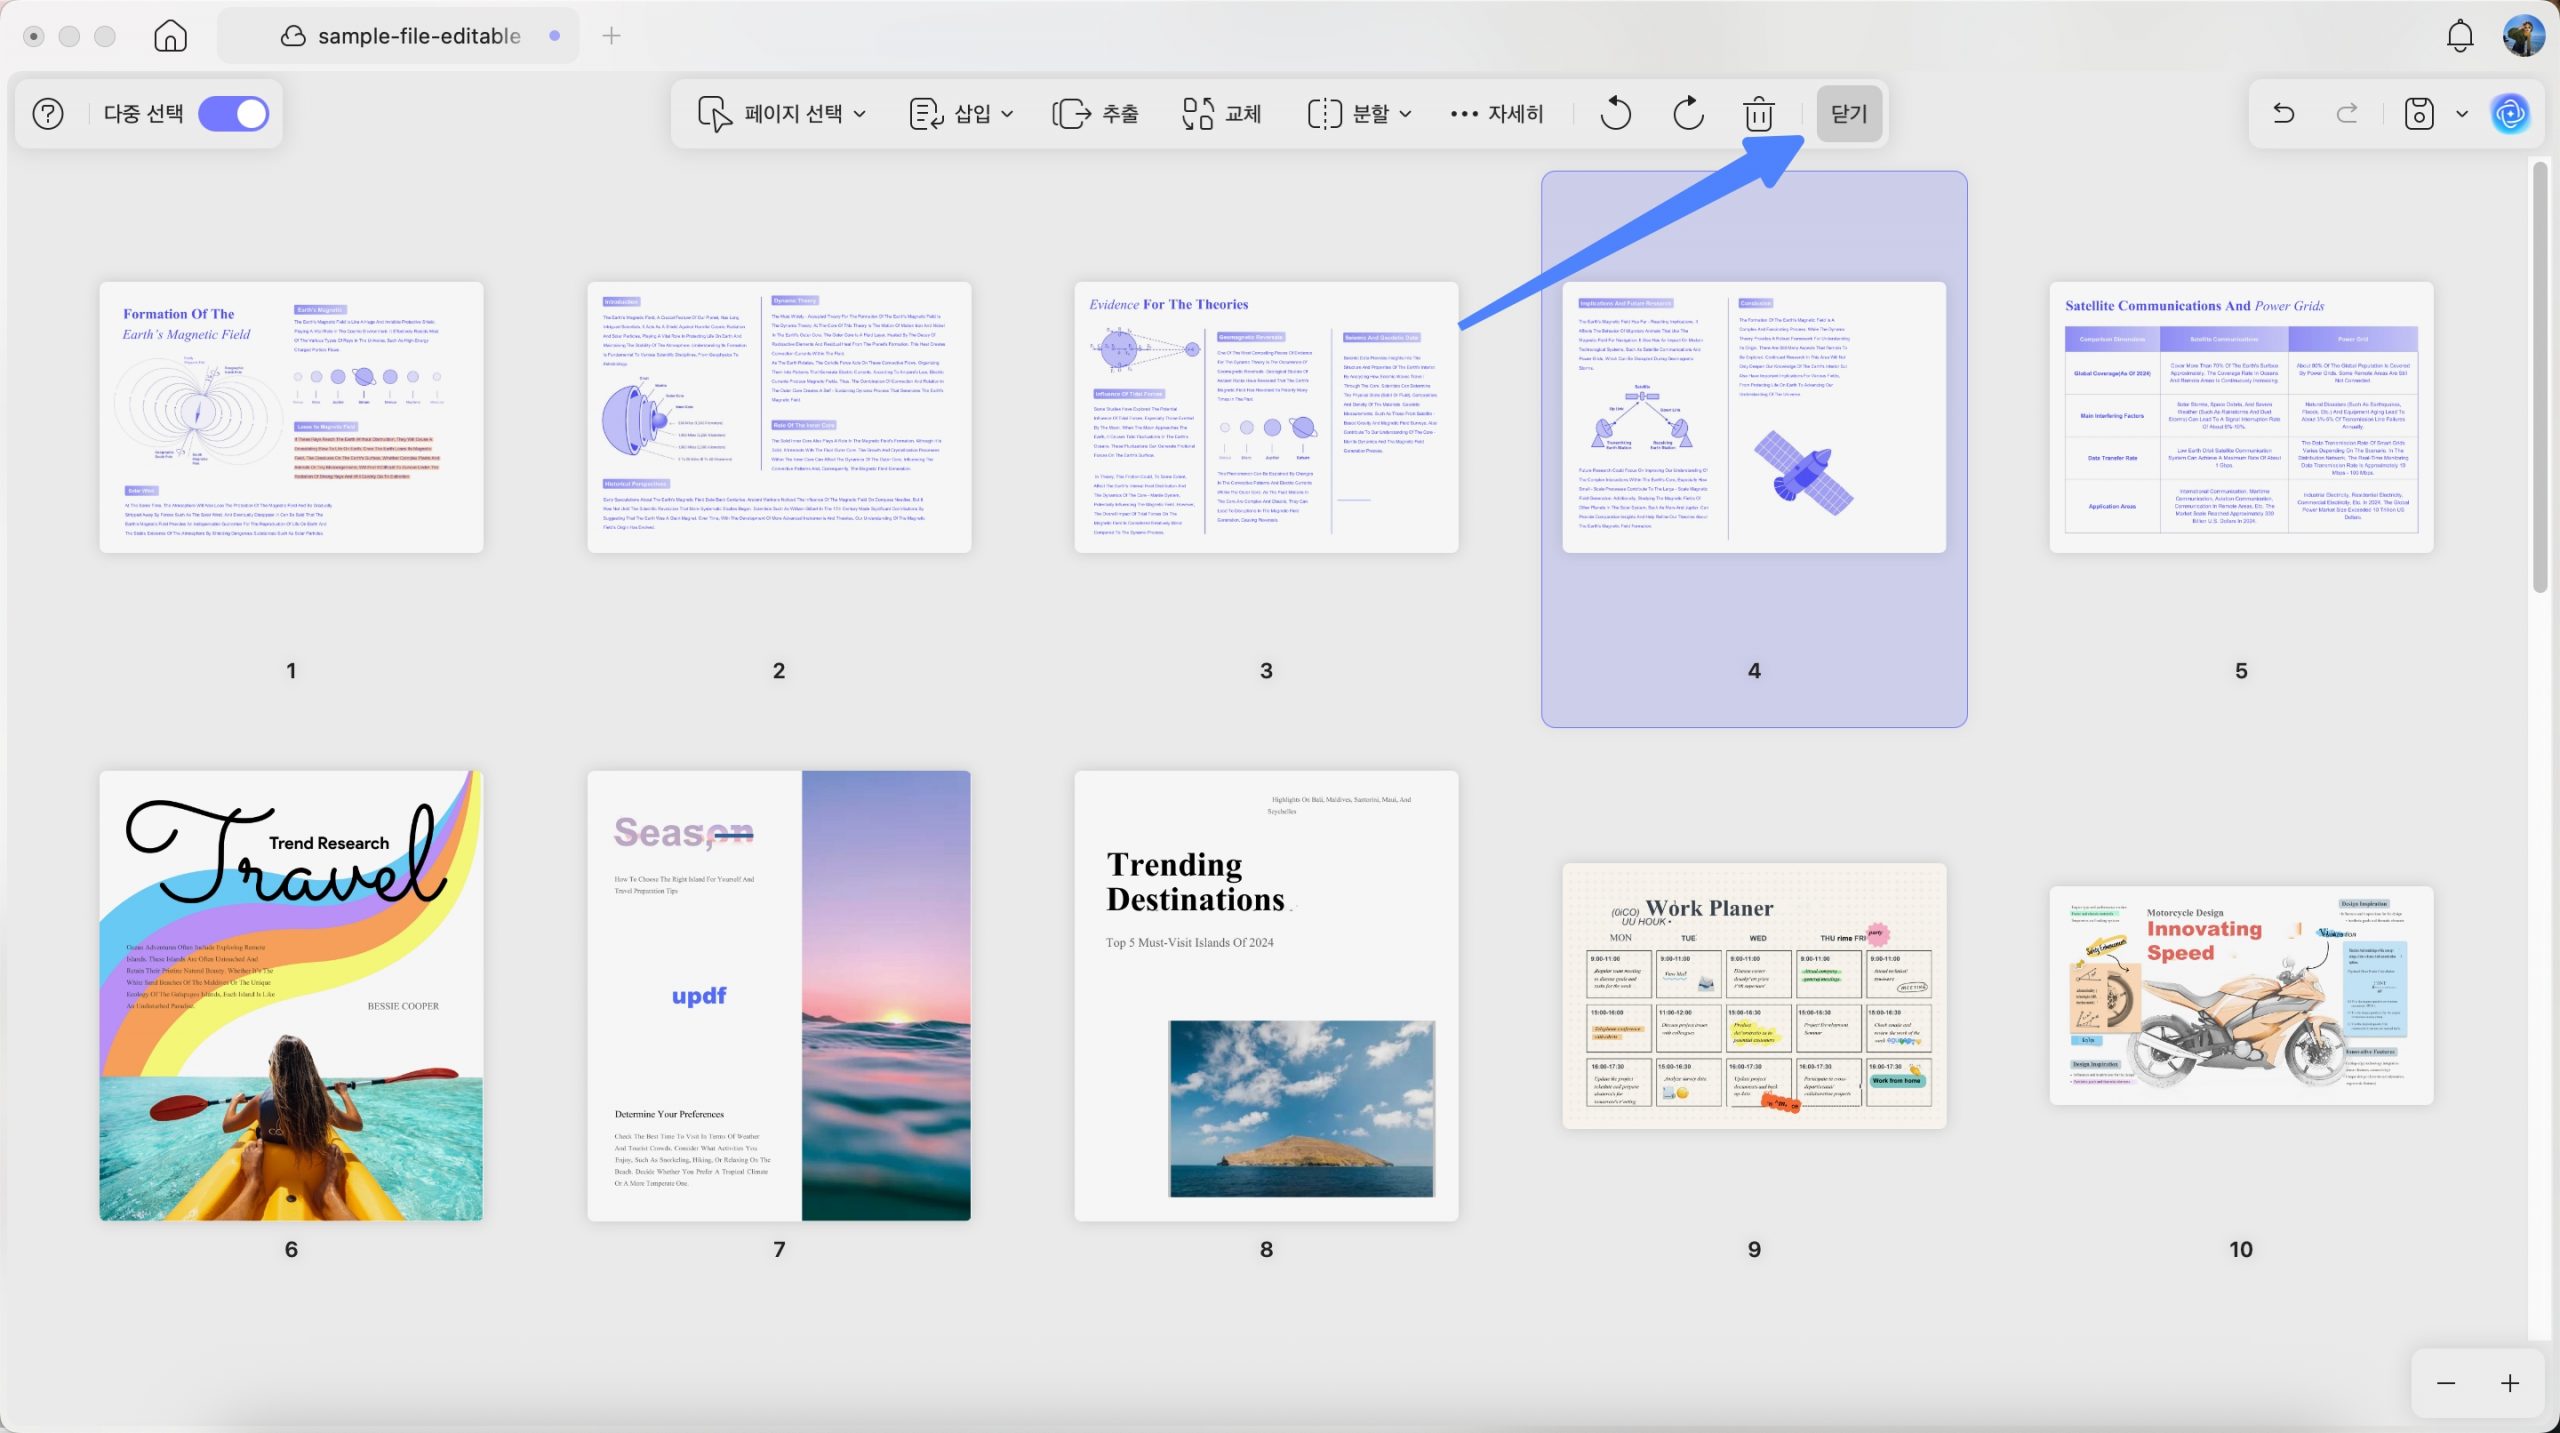Redo the last action
The width and height of the screenshot is (2560, 1433).
point(2347,114)
